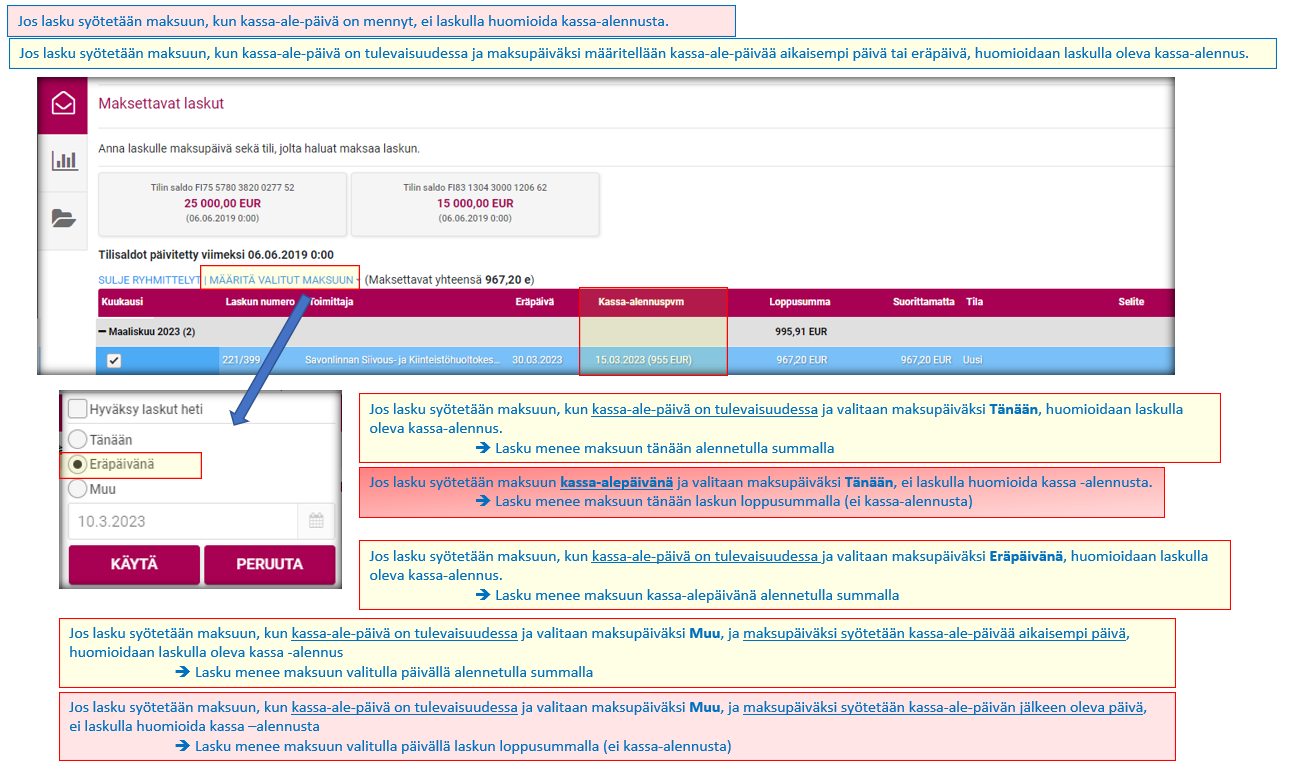1289x770 pixels.
Task: Tick the 'Hyväksy laskut heti' checkbox
Action: point(77,409)
